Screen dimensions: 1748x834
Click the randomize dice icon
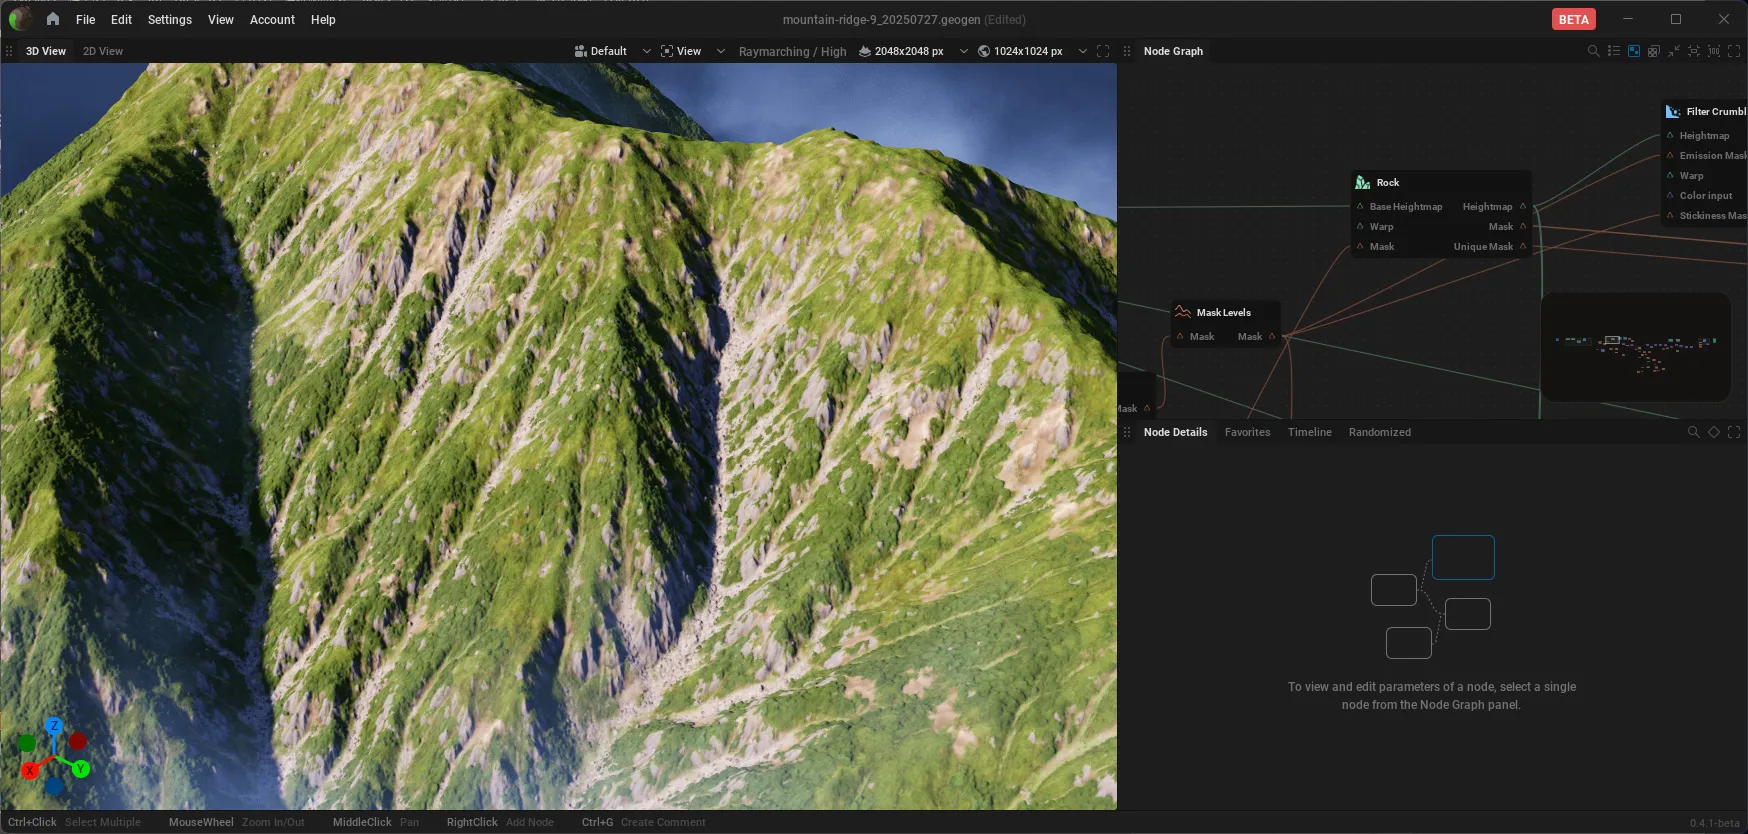1653,51
